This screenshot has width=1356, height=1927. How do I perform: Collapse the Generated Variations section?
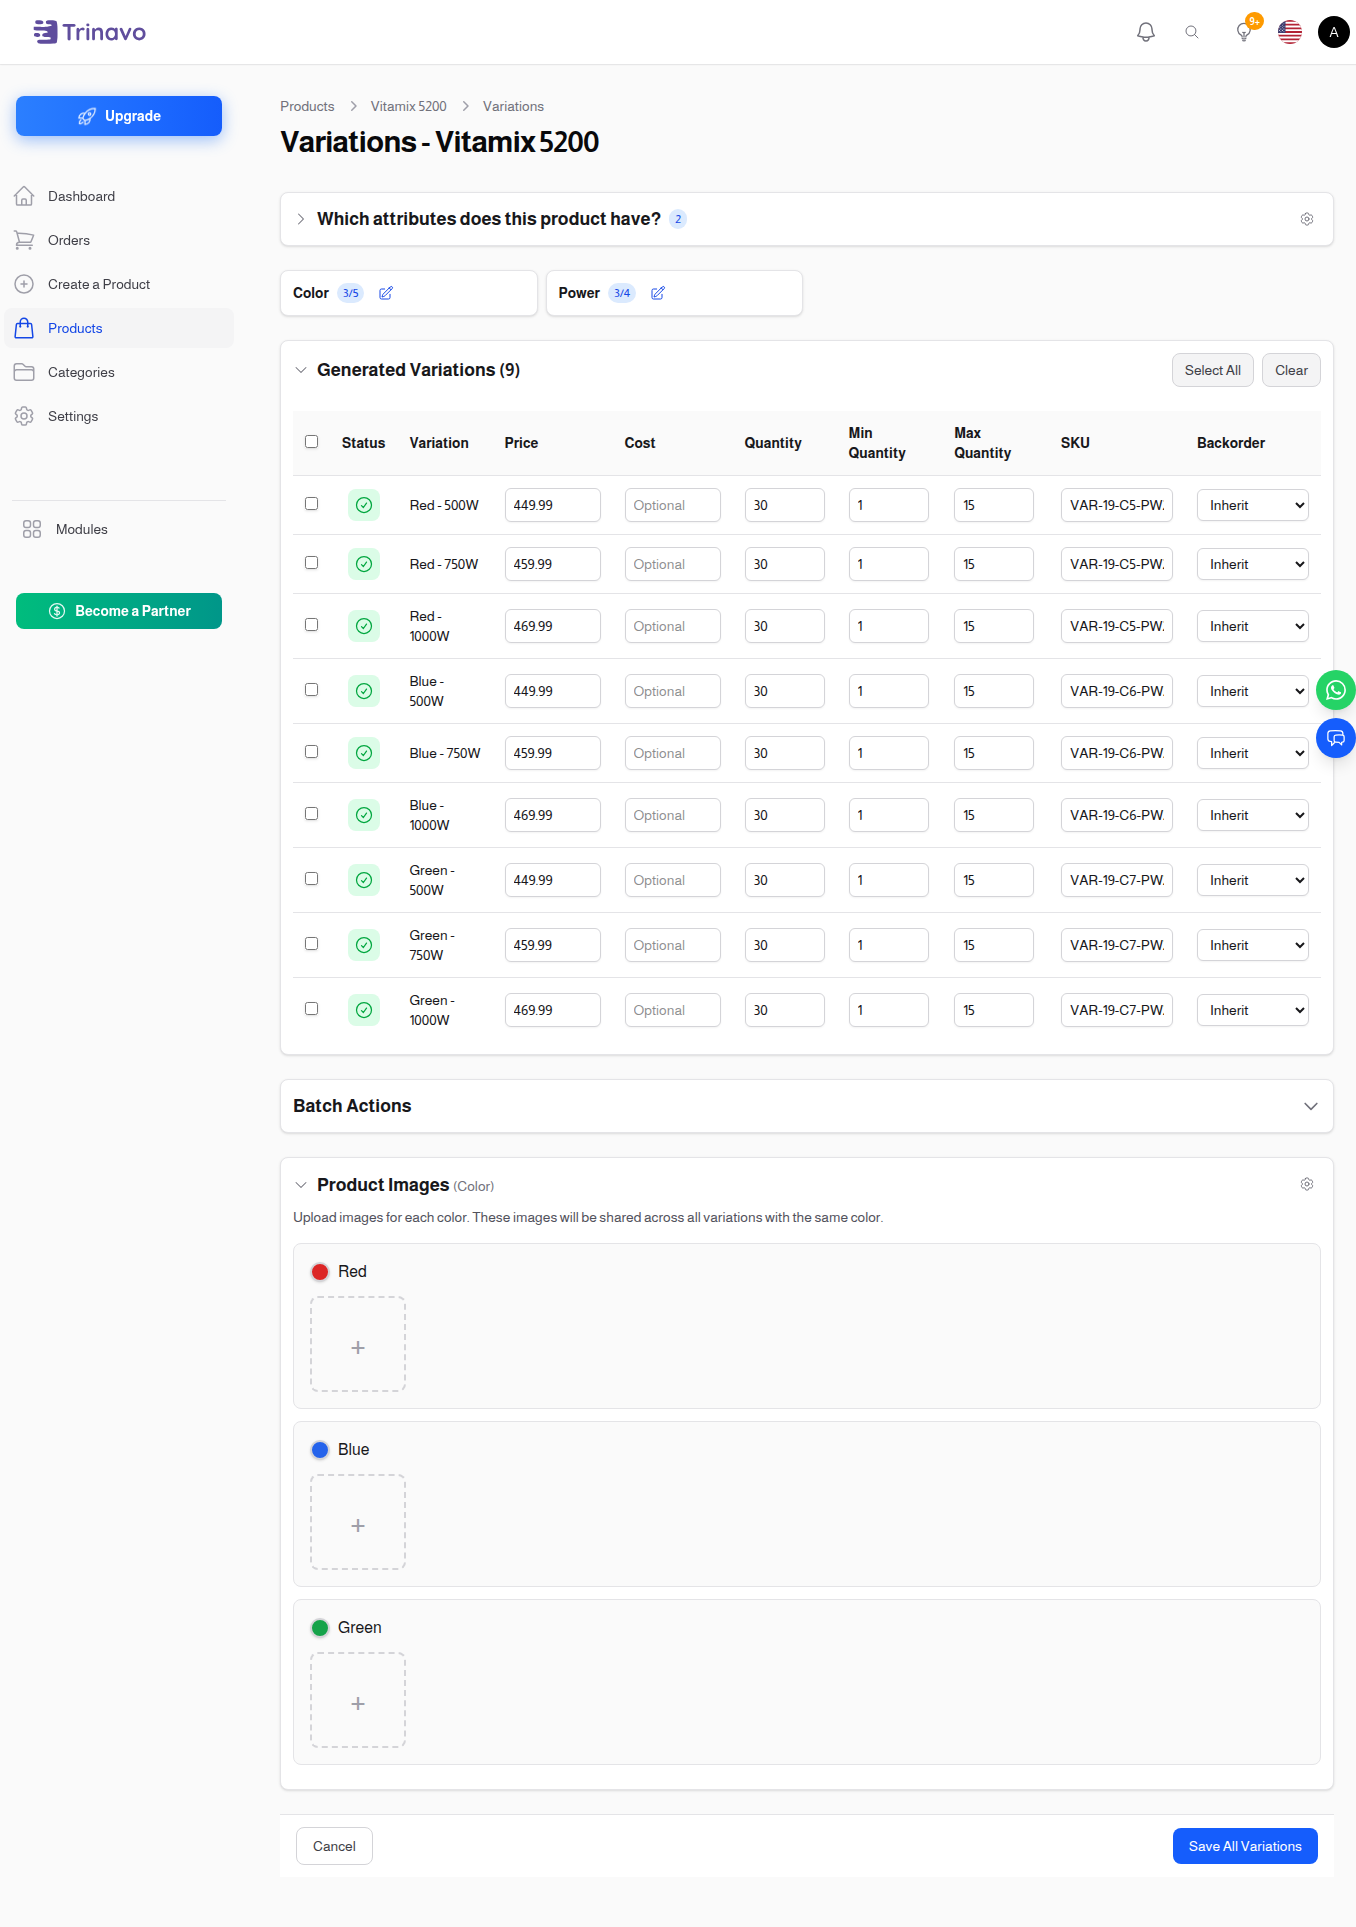(x=301, y=370)
